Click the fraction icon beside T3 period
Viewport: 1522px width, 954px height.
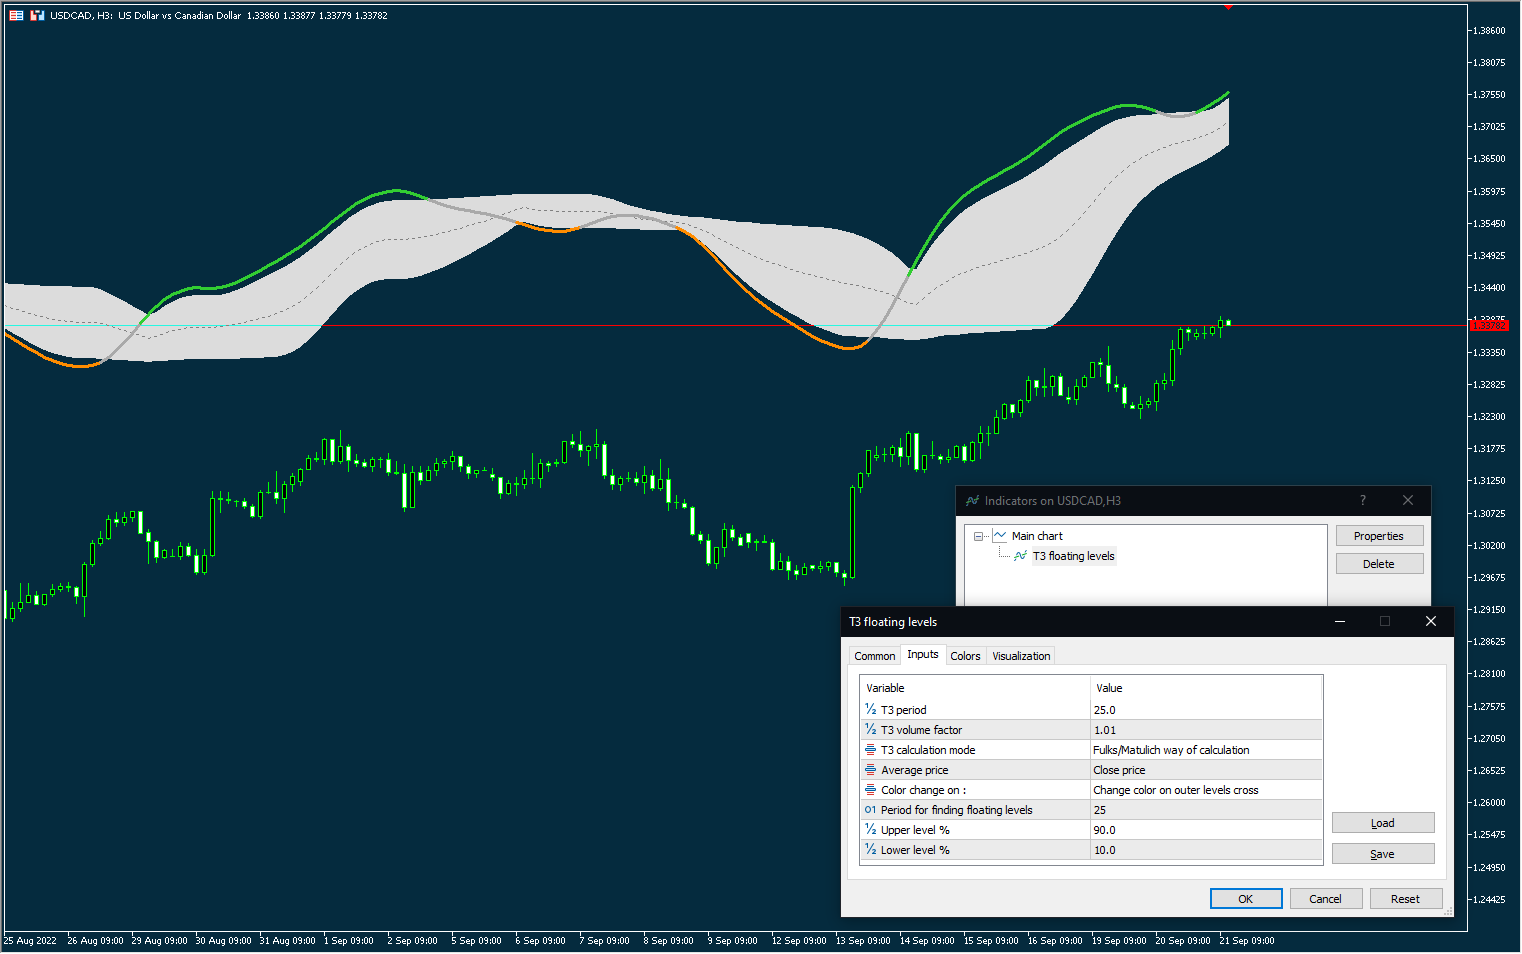869,709
